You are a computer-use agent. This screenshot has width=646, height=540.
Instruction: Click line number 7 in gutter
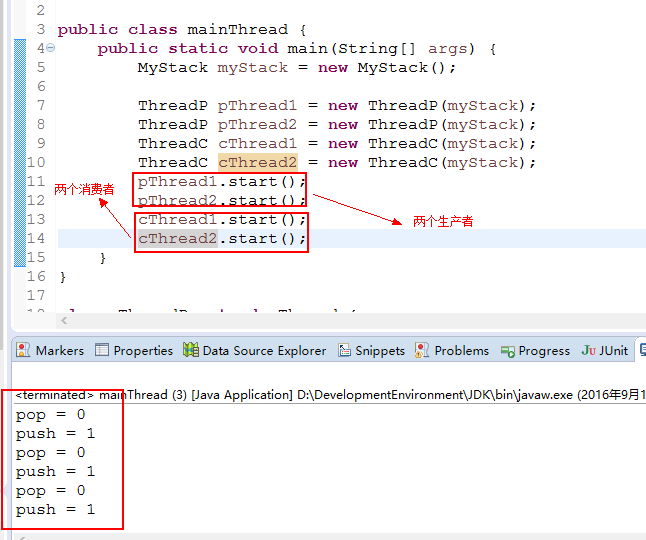point(40,105)
